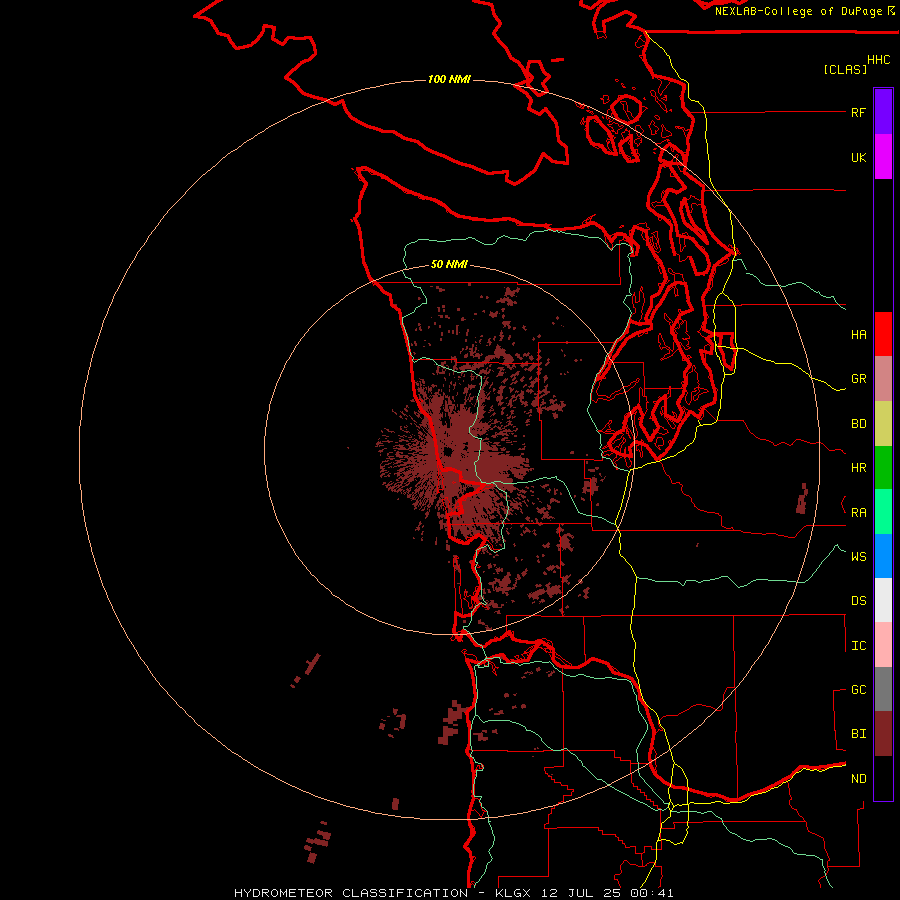Click the "50 NMI" range ring label
900x900 pixels.
point(449,264)
